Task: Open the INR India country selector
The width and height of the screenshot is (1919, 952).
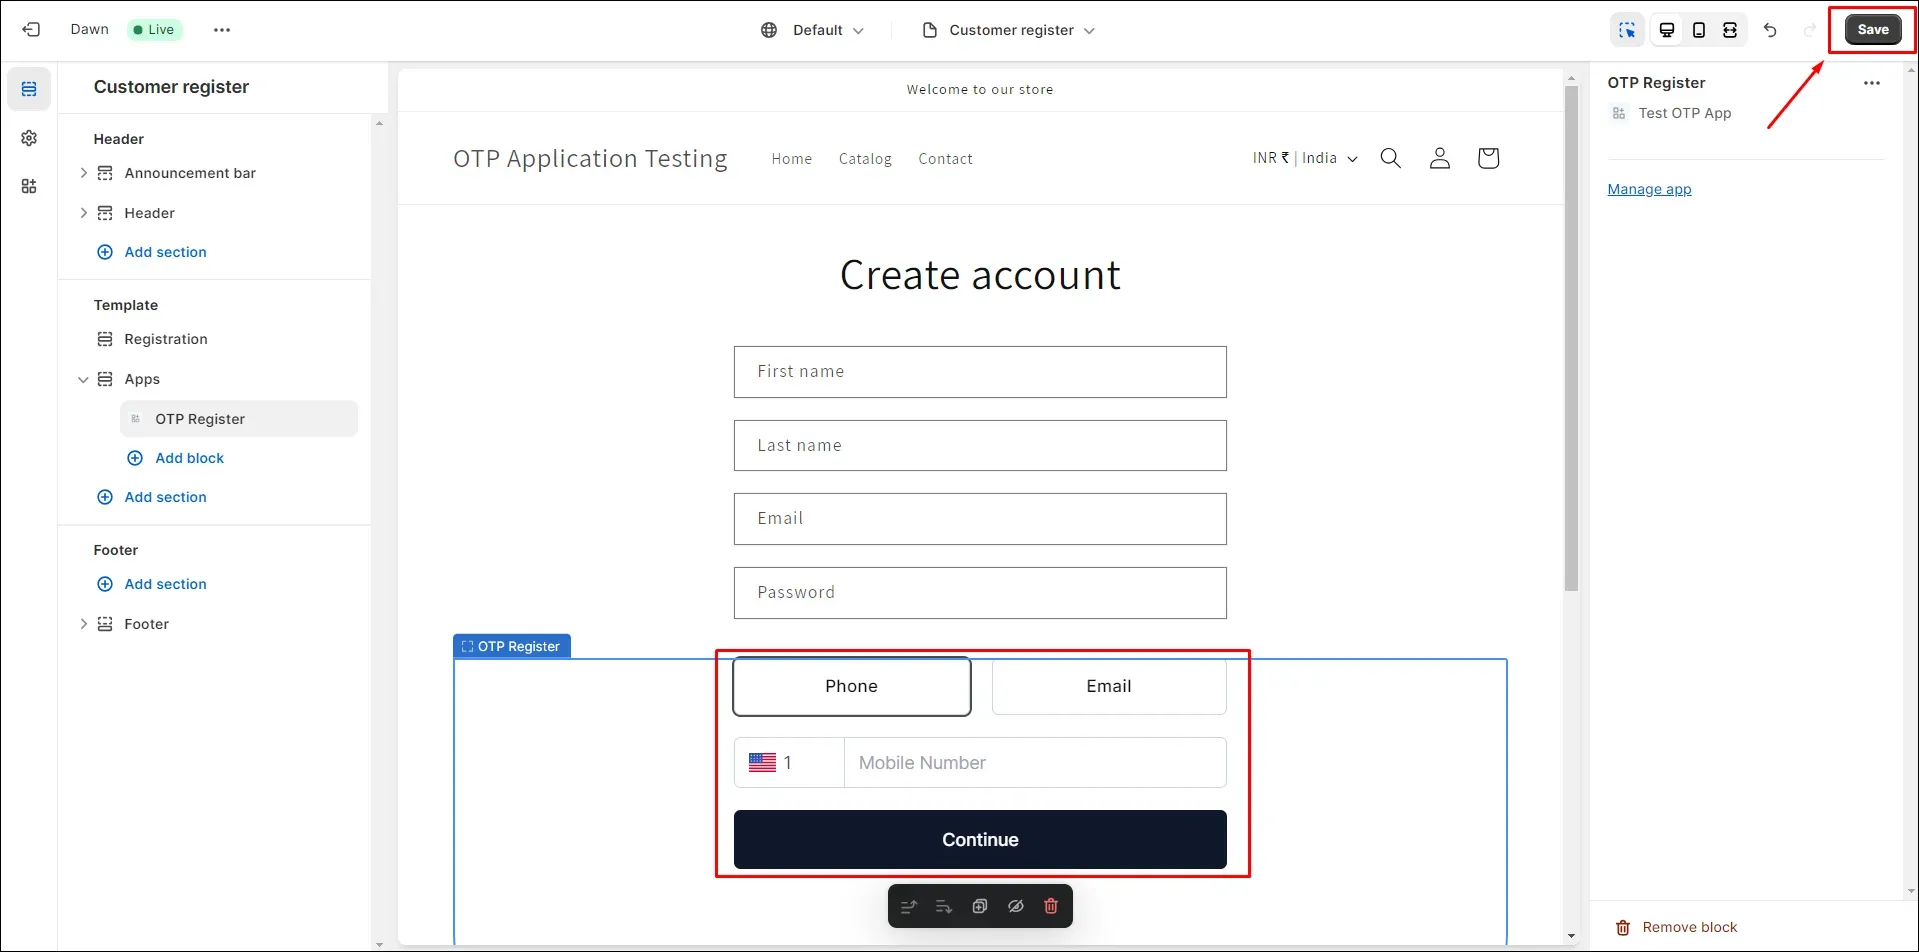Action: 1305,158
